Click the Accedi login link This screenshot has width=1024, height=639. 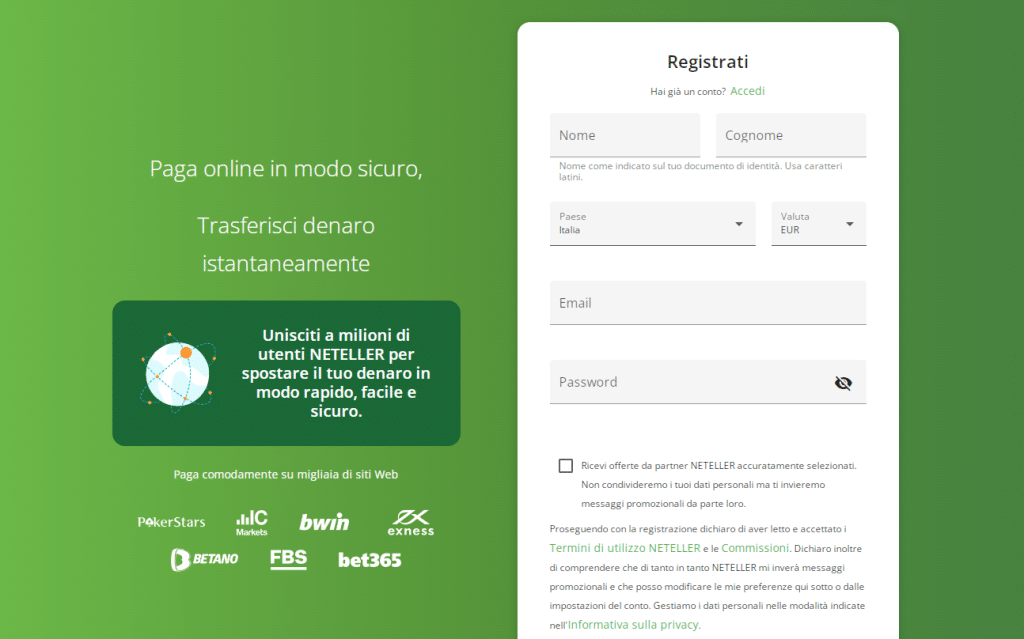pyautogui.click(x=747, y=91)
